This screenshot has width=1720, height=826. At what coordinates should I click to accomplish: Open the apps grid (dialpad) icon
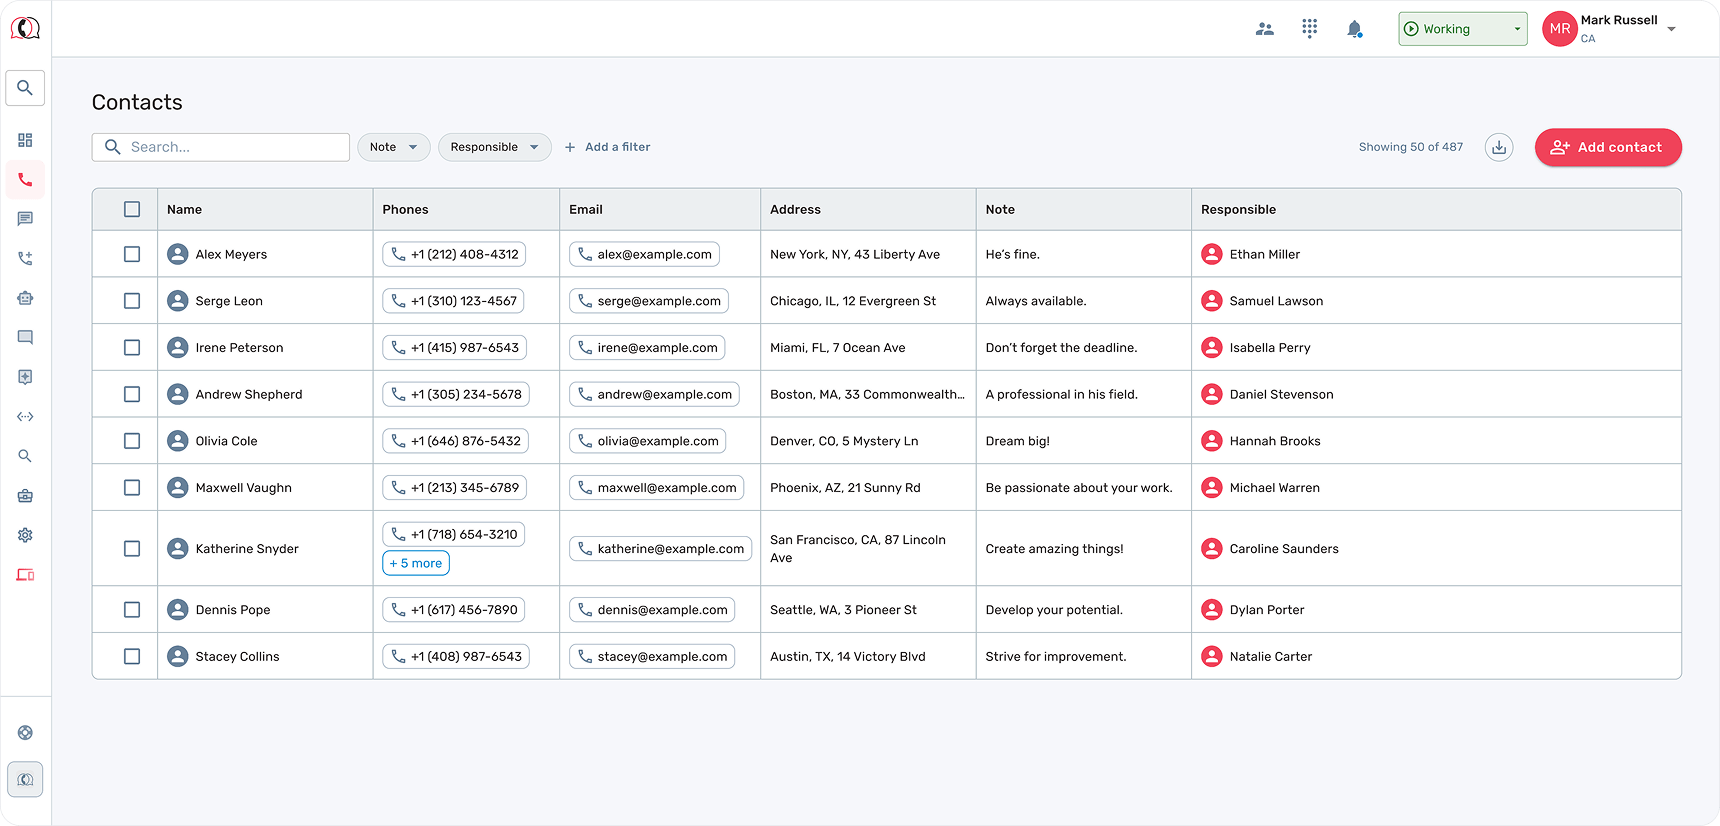click(1309, 29)
